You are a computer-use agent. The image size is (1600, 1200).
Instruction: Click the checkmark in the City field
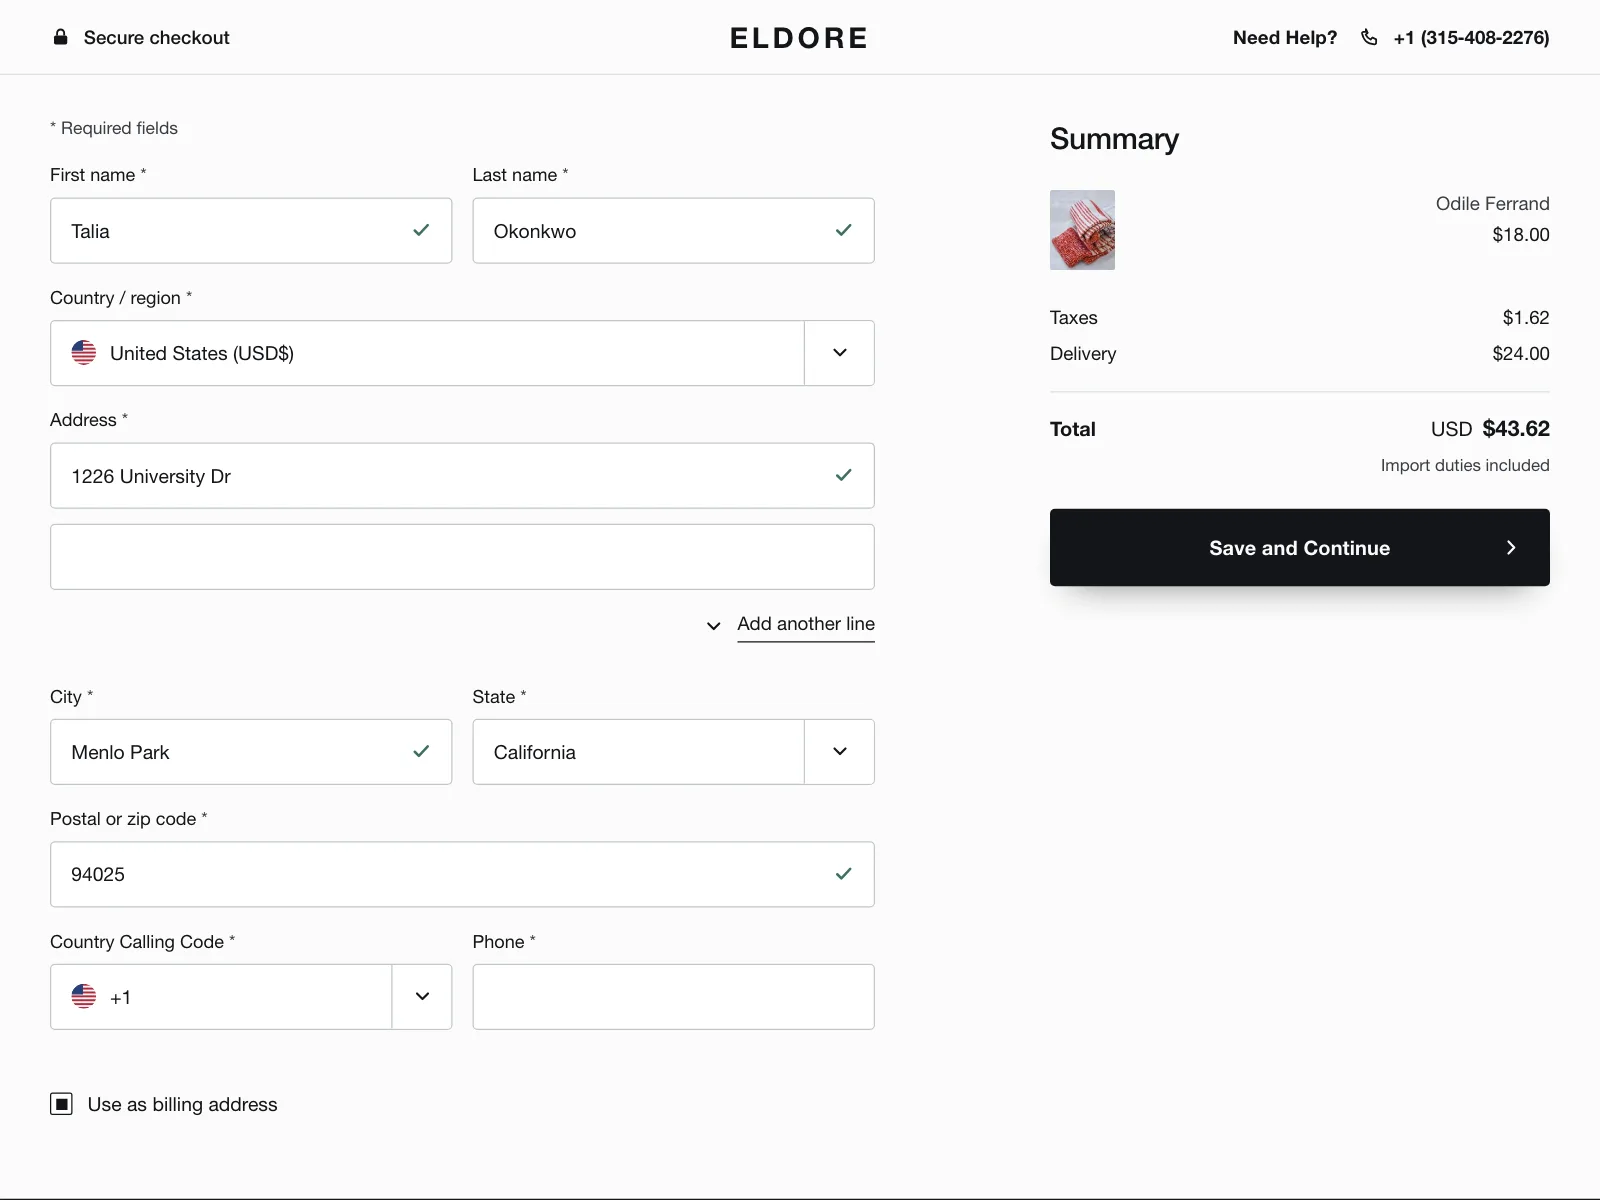pyautogui.click(x=421, y=751)
